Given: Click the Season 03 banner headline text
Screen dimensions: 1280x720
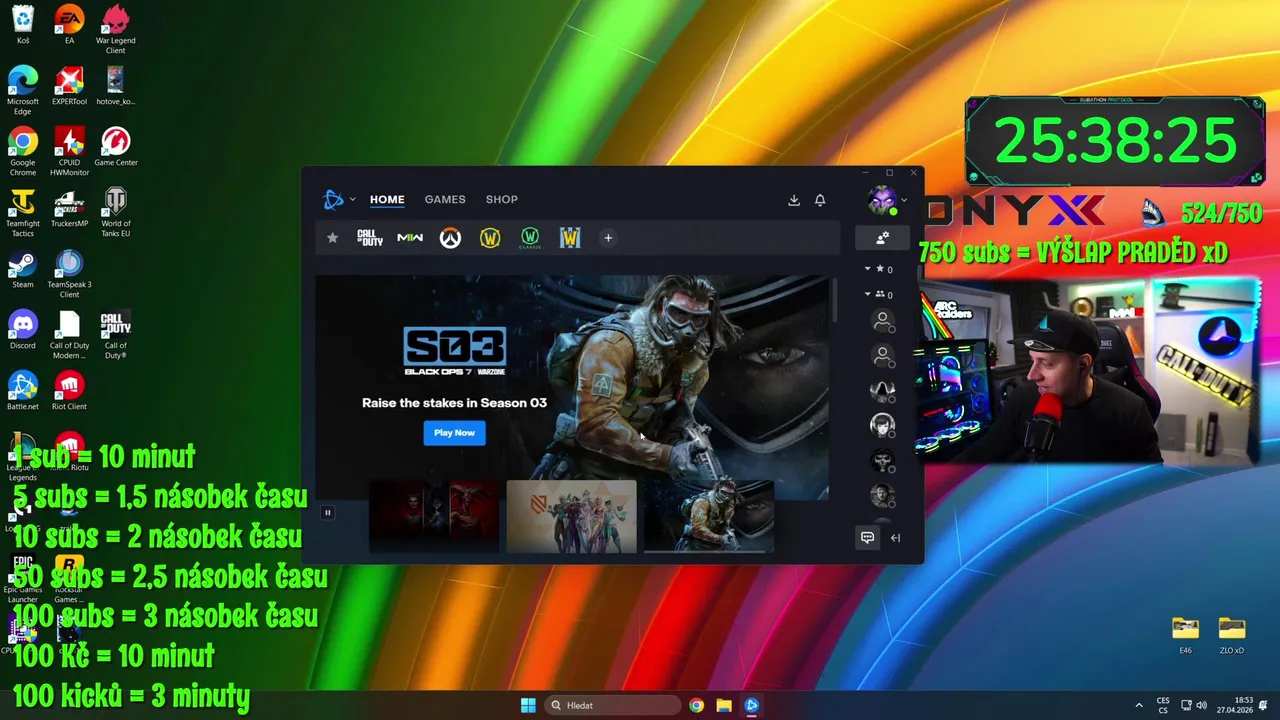Looking at the screenshot, I should tap(454, 403).
